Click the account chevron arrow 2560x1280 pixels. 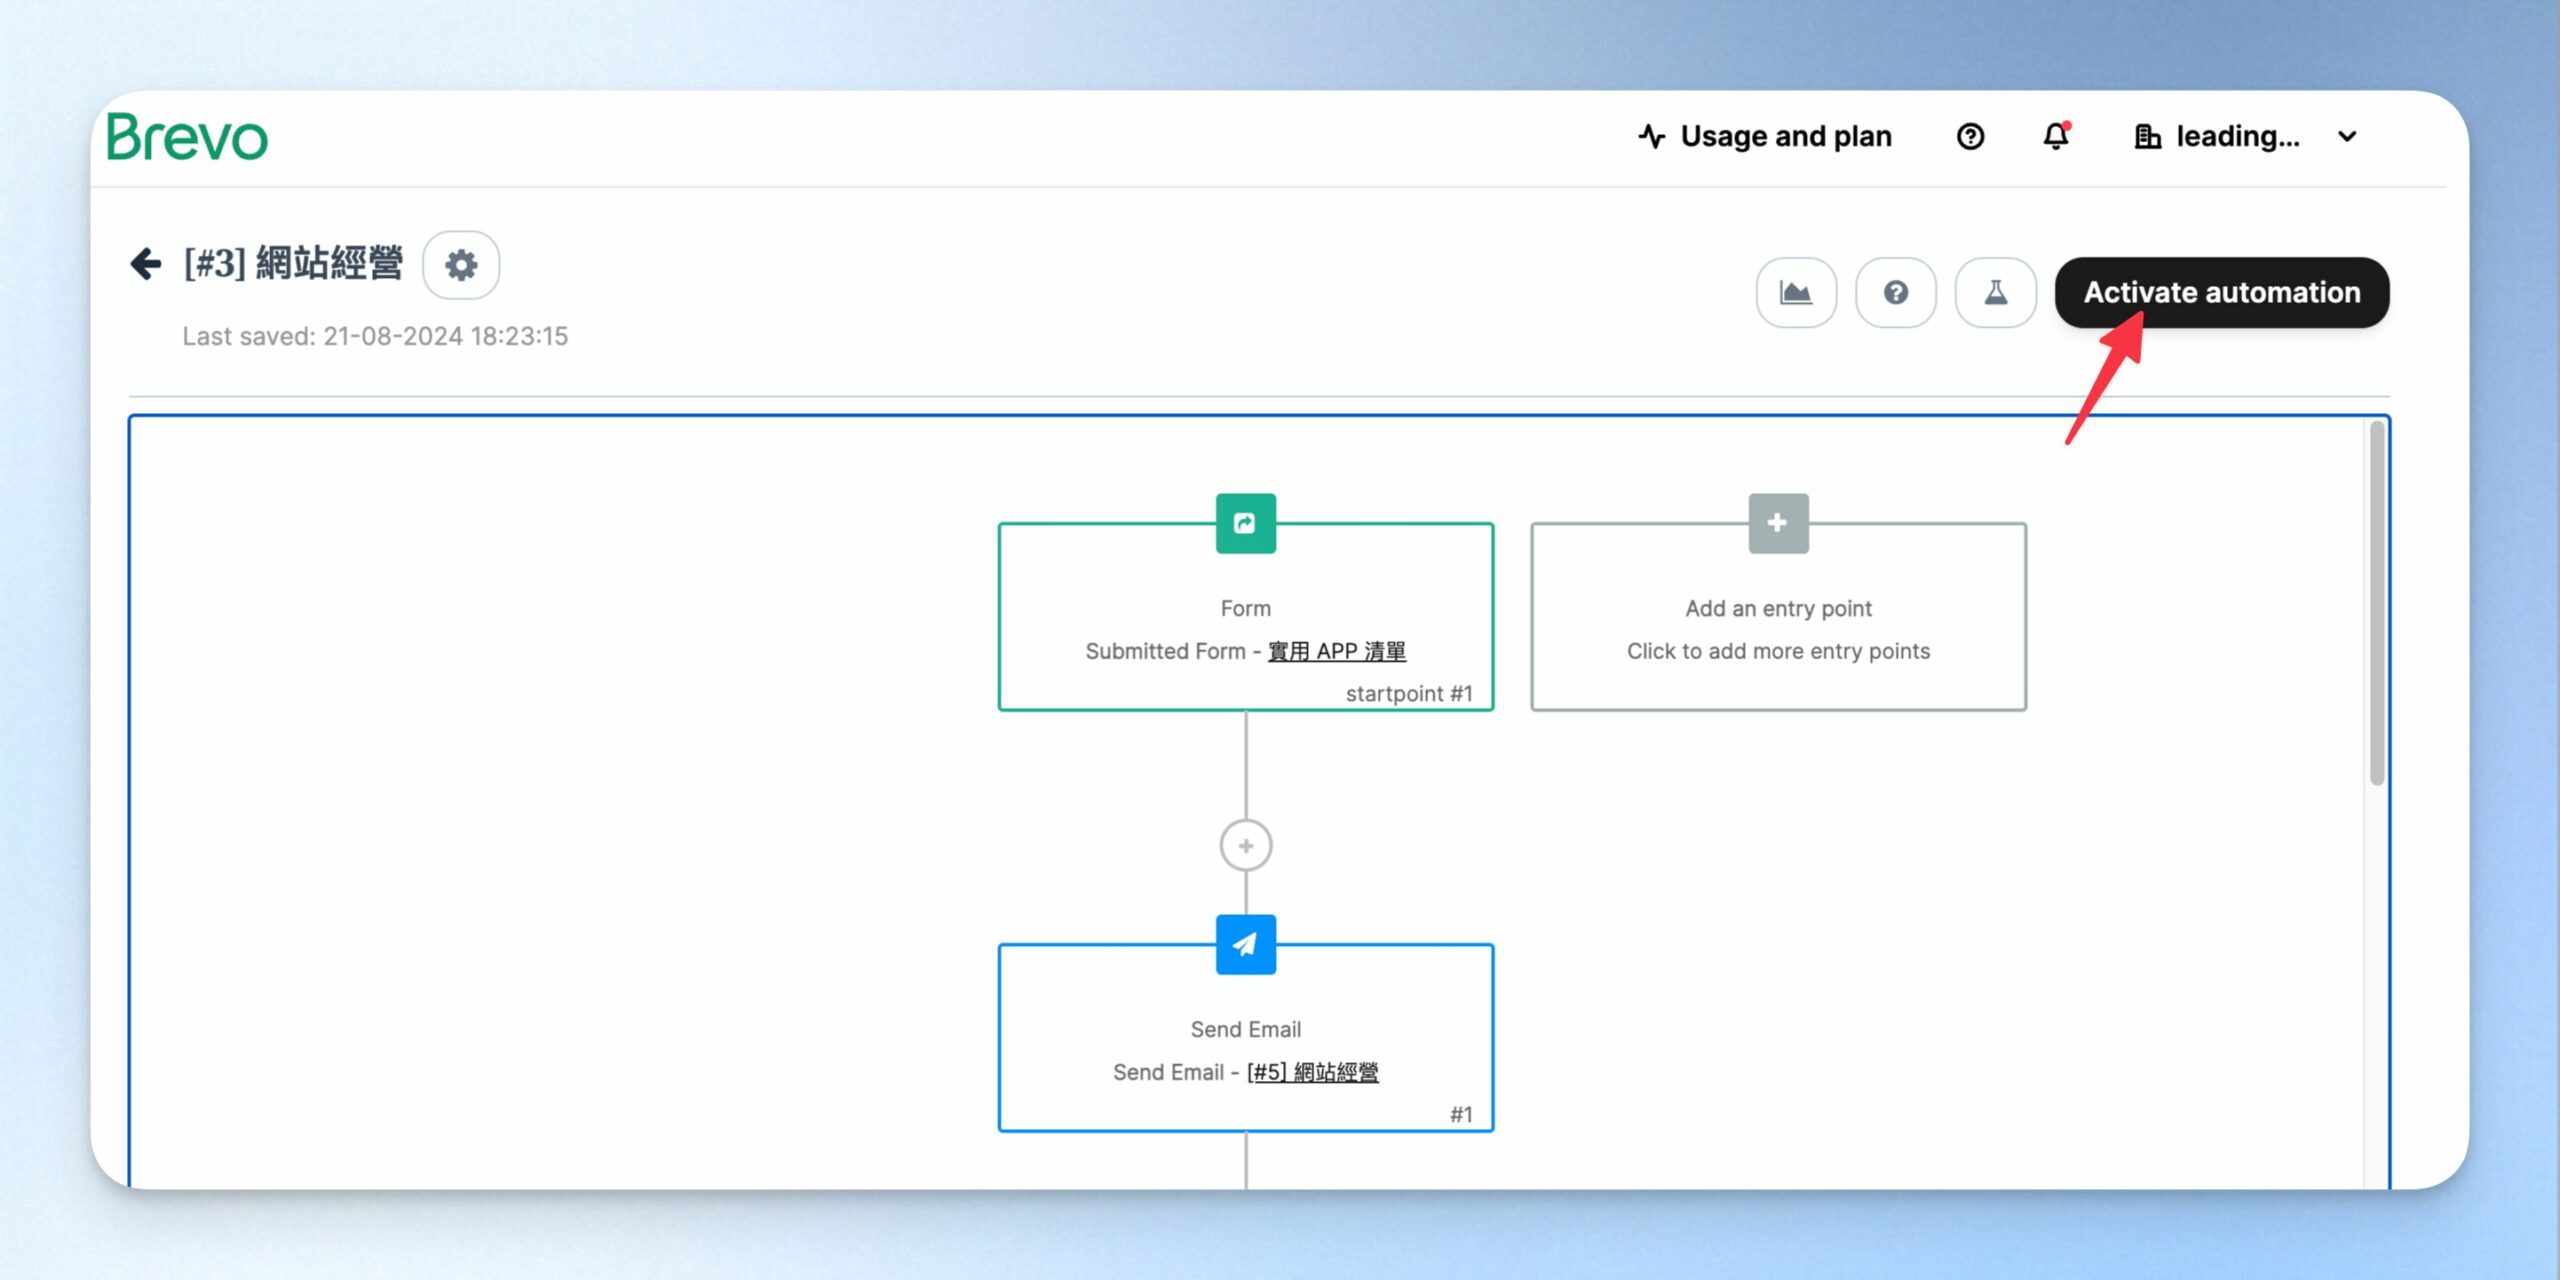[x=2348, y=137]
